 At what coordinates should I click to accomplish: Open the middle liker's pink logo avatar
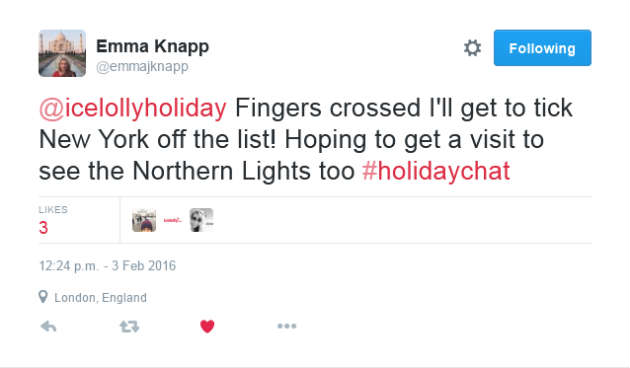pyautogui.click(x=173, y=220)
